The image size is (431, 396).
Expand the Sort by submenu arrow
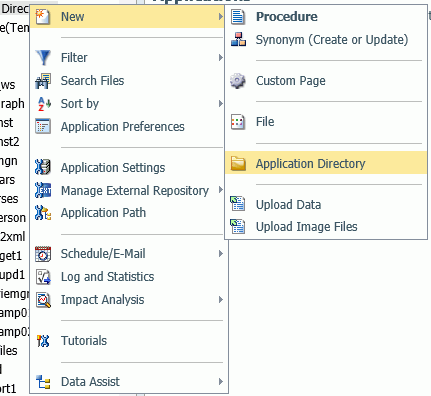[x=220, y=104]
